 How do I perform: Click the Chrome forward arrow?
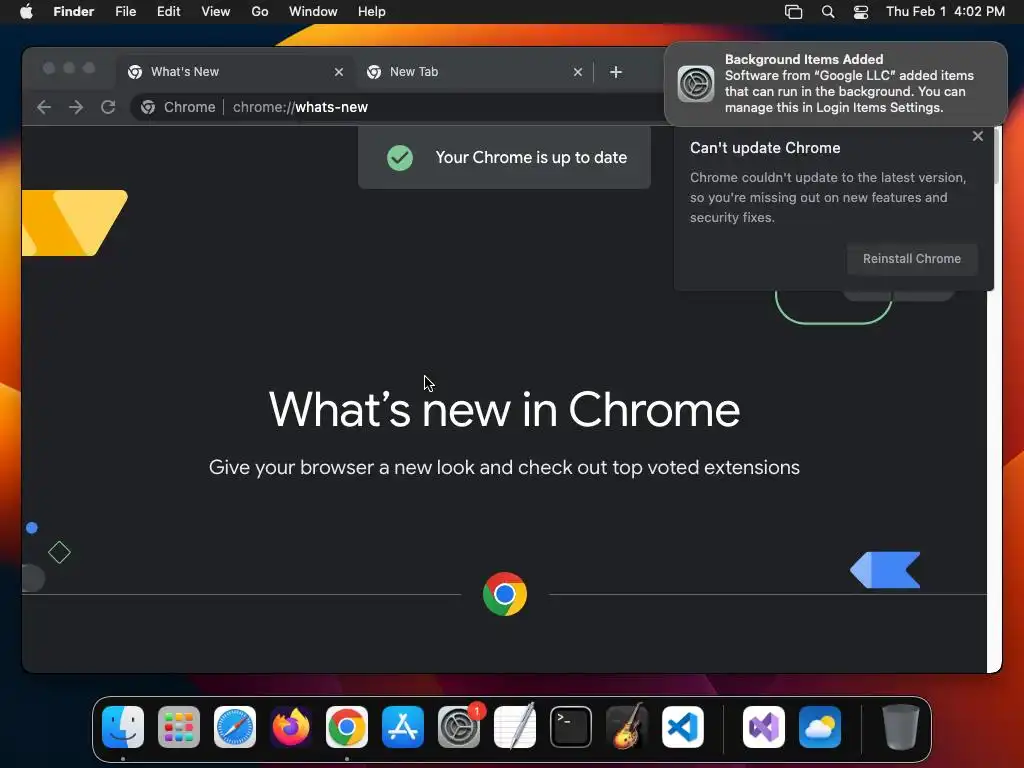[x=76, y=107]
